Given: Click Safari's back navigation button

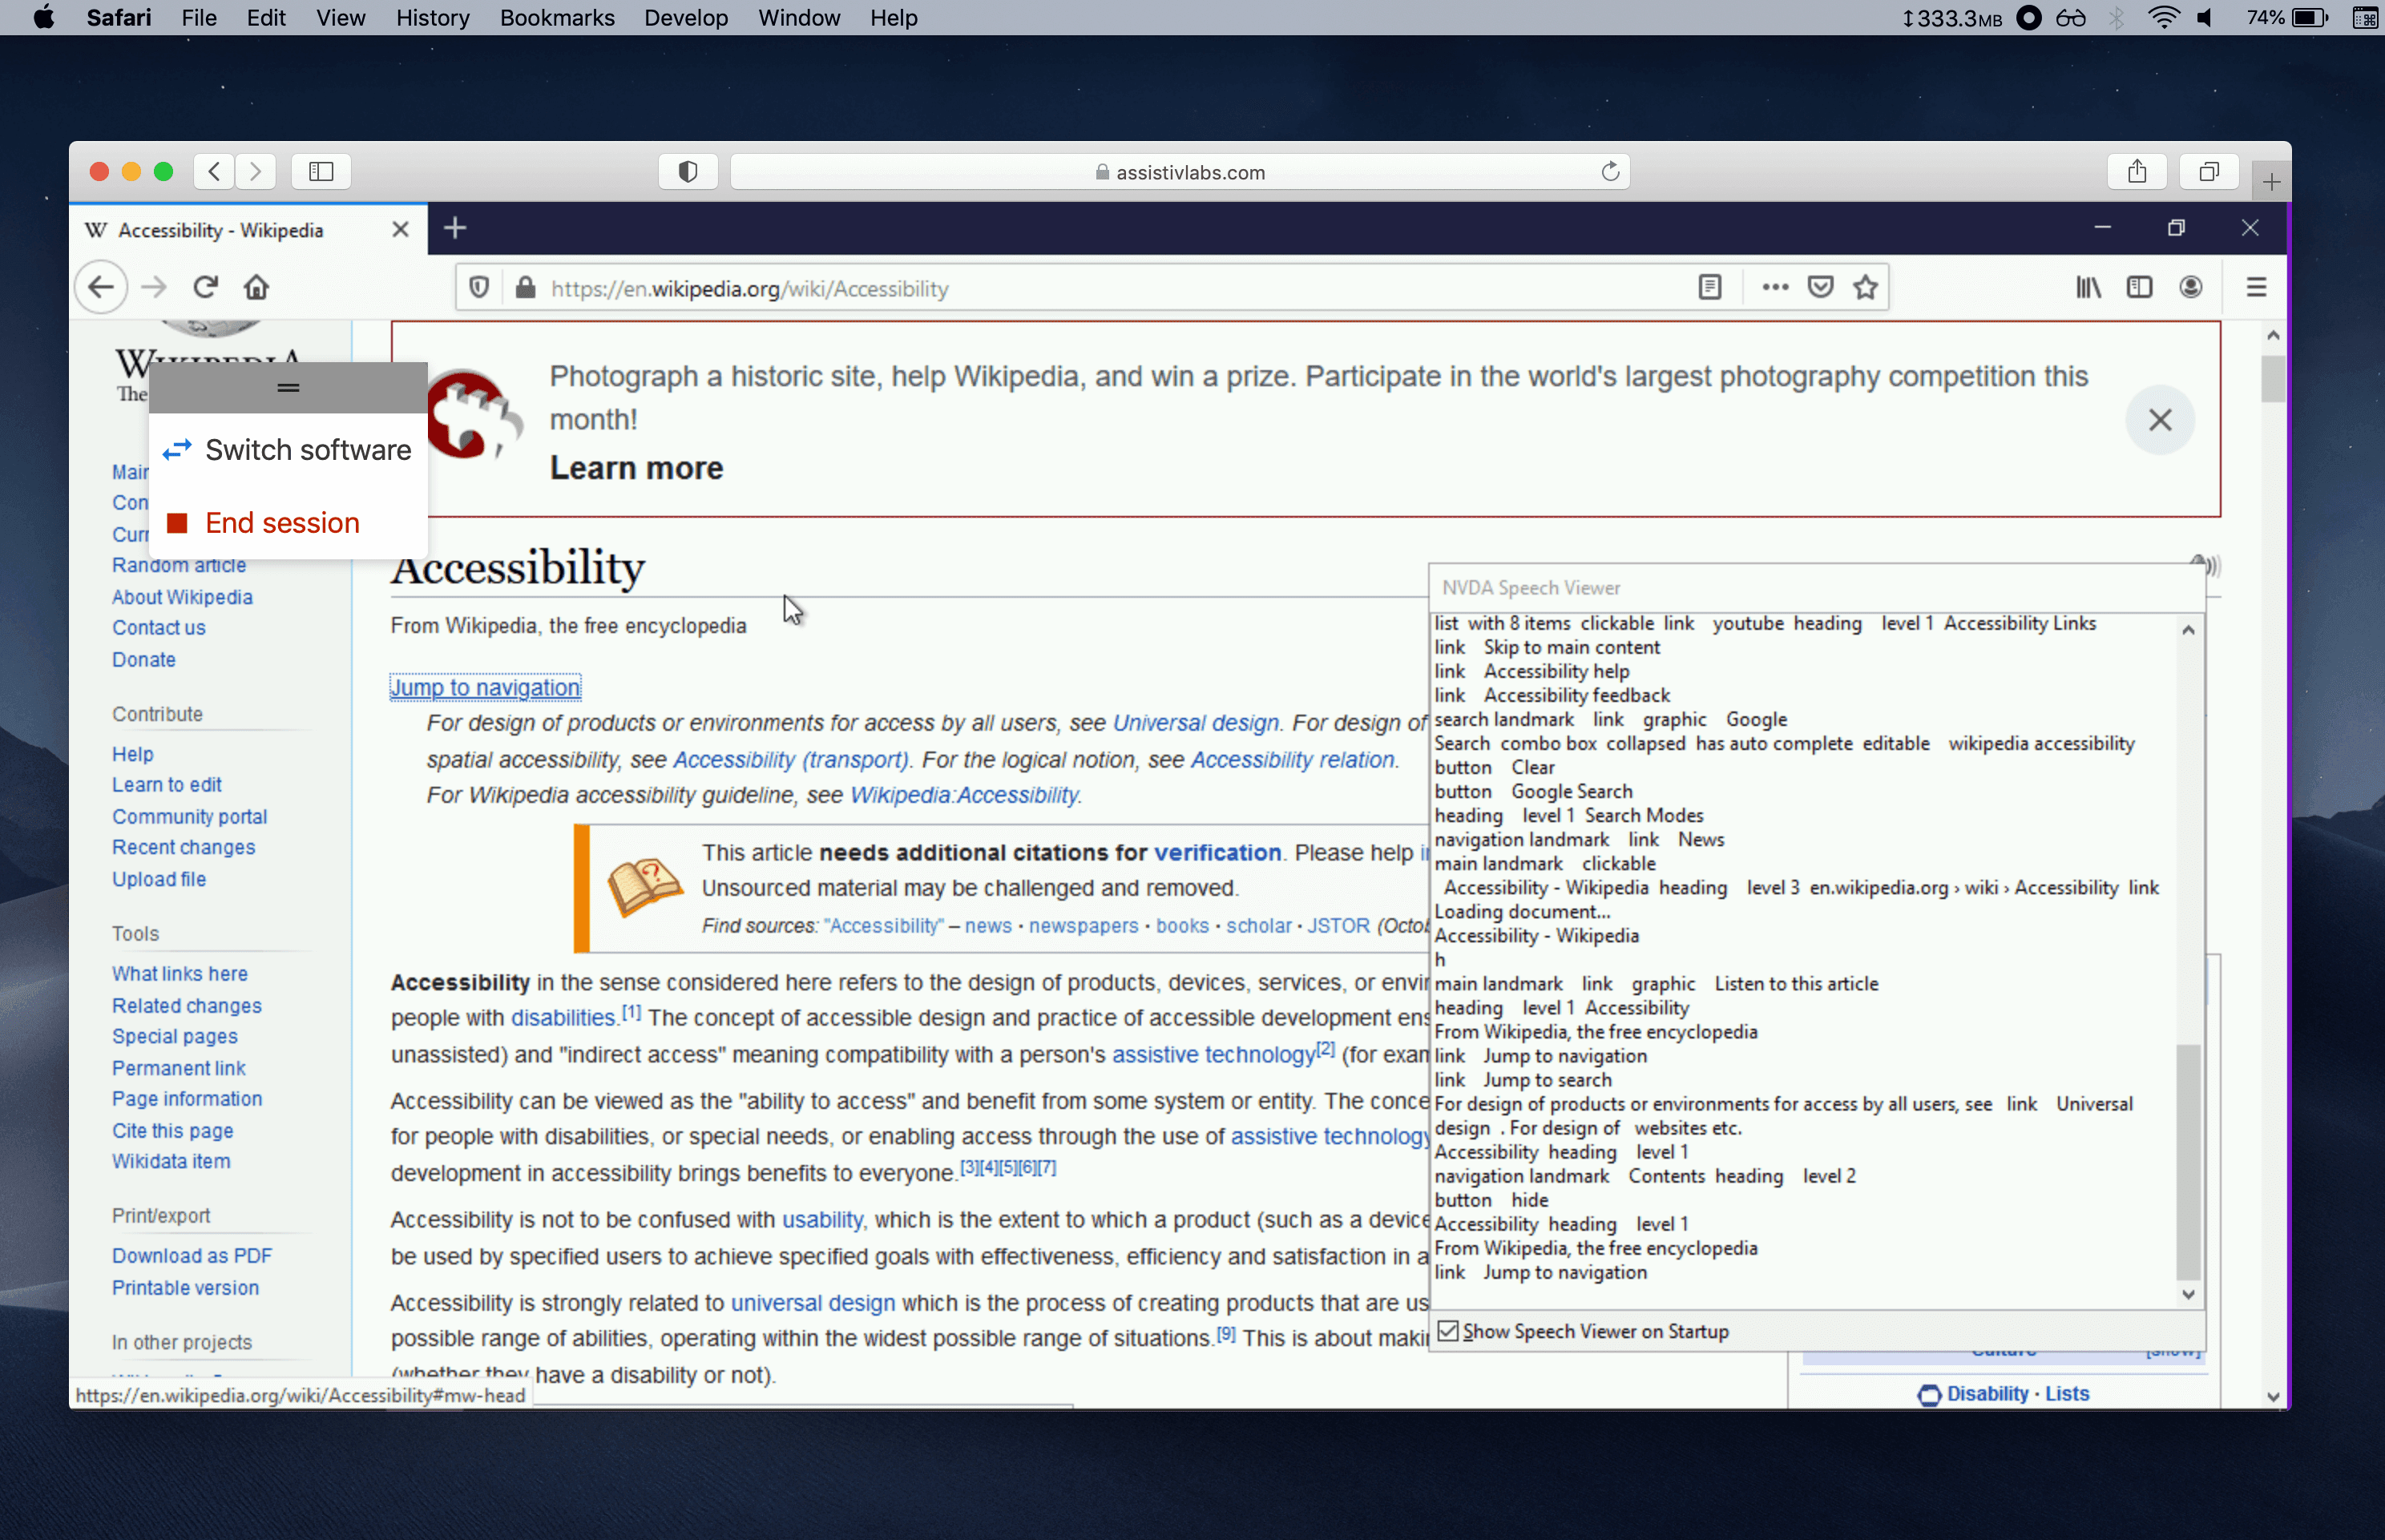Looking at the screenshot, I should 214,171.
